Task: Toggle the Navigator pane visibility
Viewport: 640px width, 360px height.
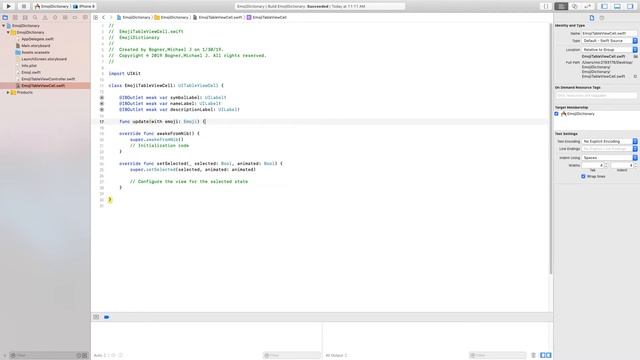Action: tap(604, 7)
